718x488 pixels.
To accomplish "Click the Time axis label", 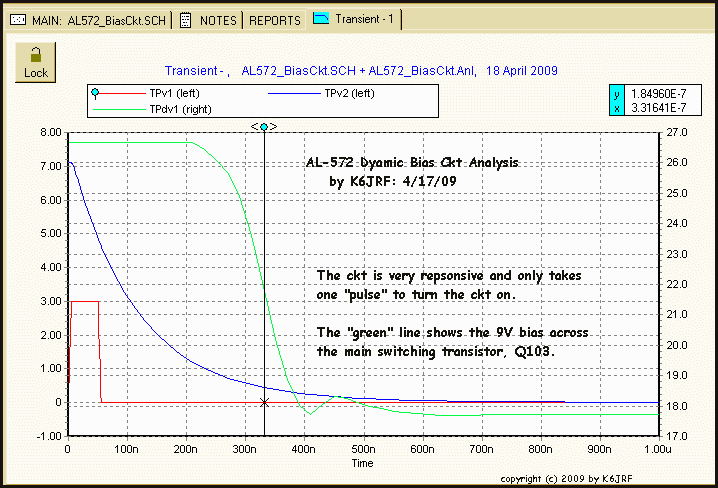I will 362,463.
